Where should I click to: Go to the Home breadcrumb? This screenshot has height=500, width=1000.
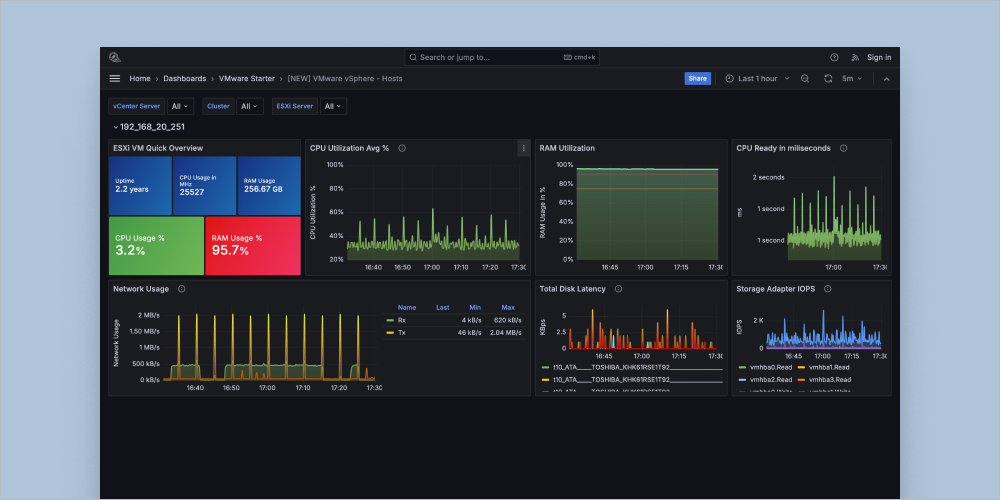pyautogui.click(x=140, y=78)
